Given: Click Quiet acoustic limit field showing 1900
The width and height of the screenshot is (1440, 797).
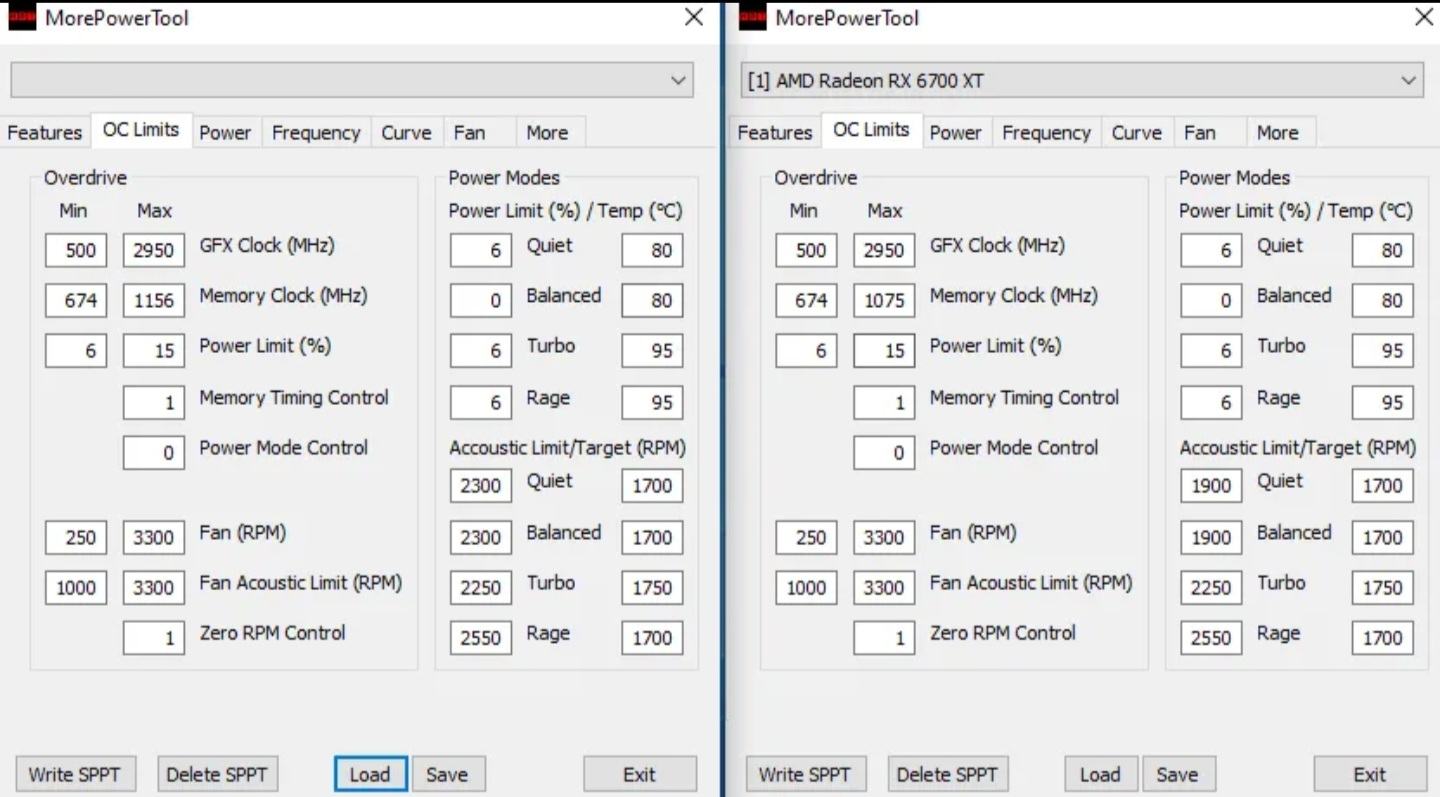Looking at the screenshot, I should tap(1211, 485).
